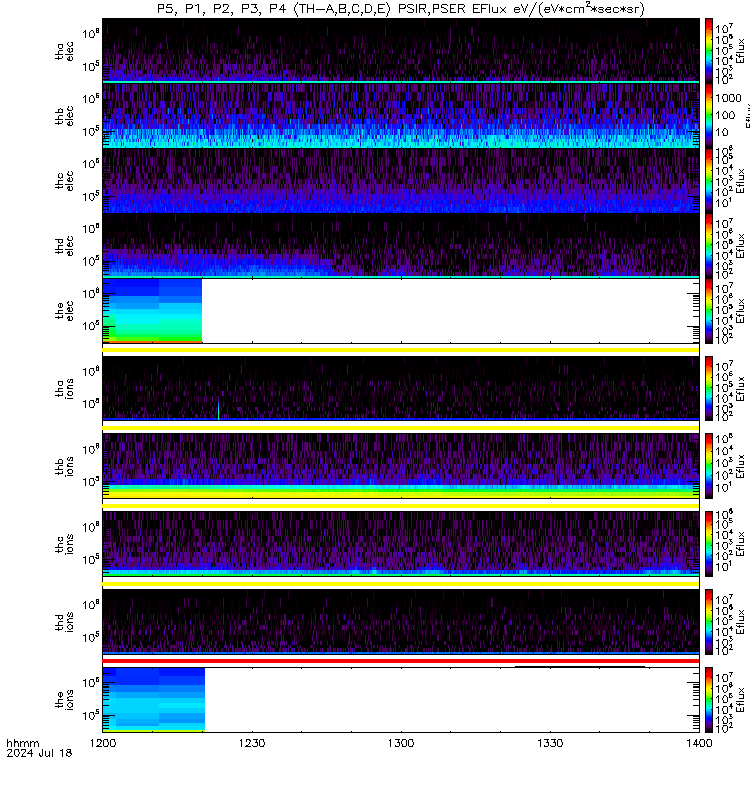Click the color bar beside the ions panel
Image resolution: width=750 pixels, height=800 pixels.
pyautogui.click(x=709, y=699)
